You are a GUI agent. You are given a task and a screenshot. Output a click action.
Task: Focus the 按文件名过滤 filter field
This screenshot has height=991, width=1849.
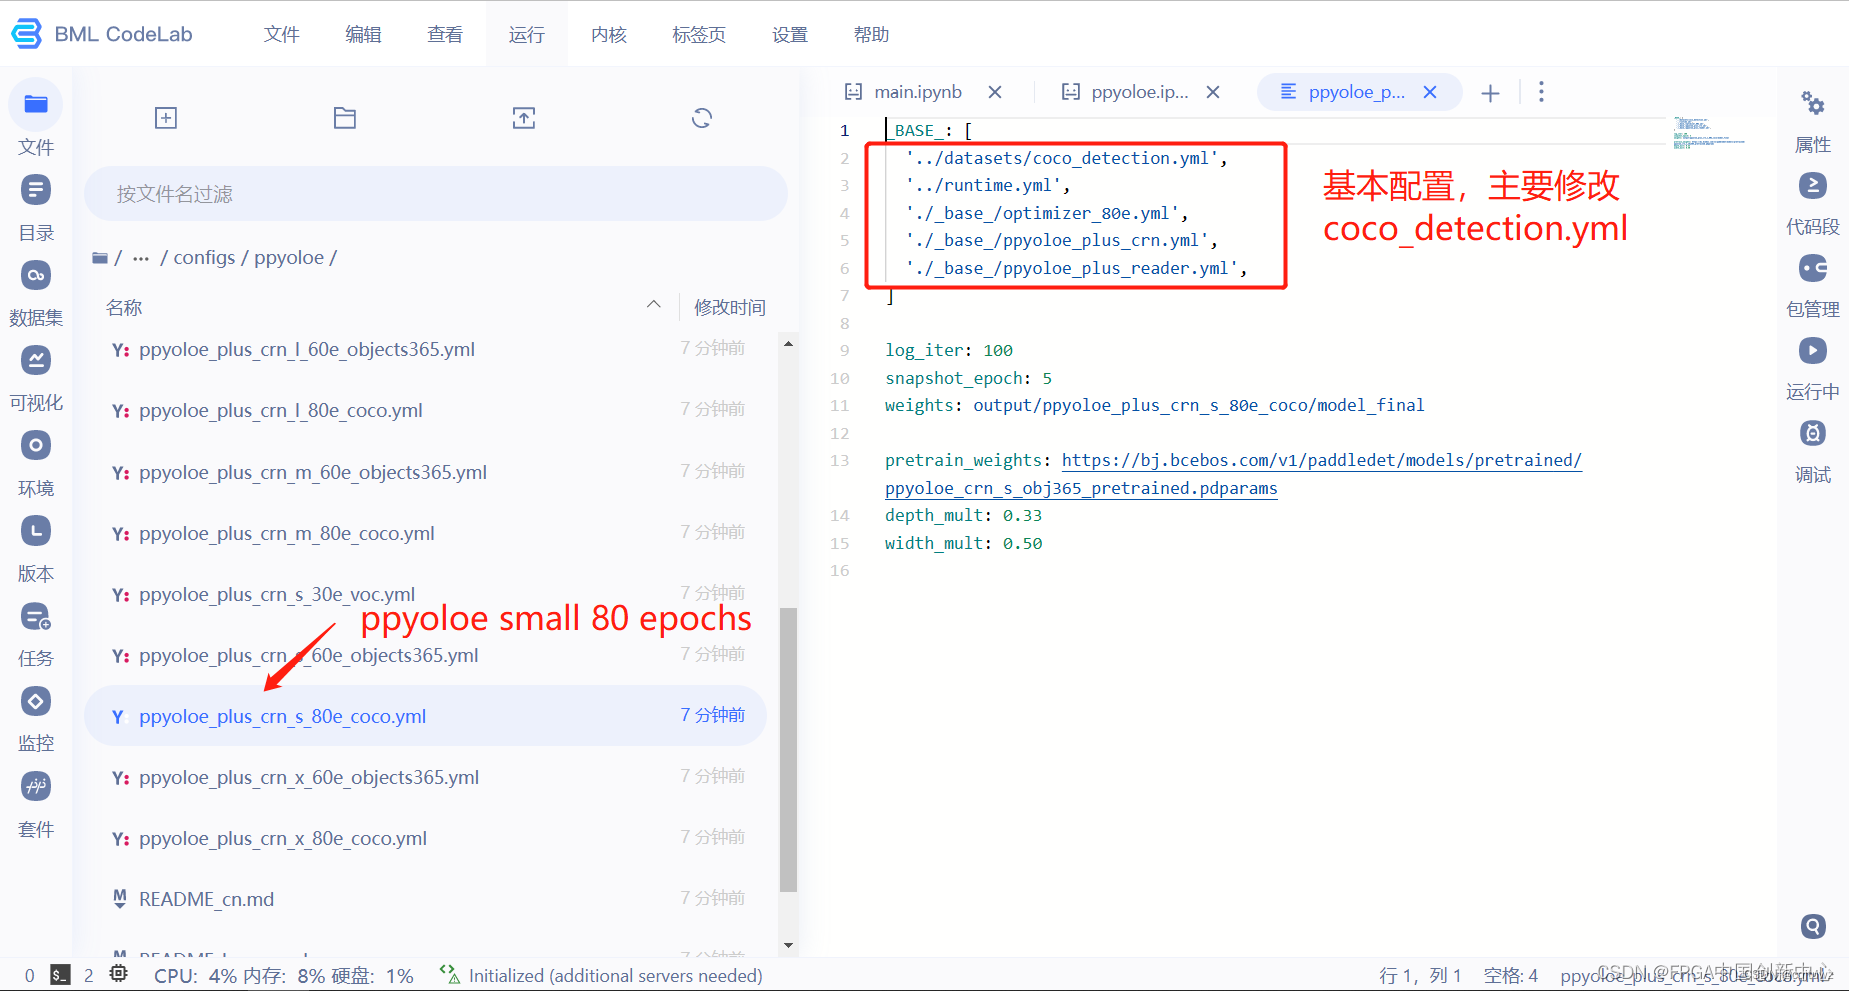[x=436, y=193]
